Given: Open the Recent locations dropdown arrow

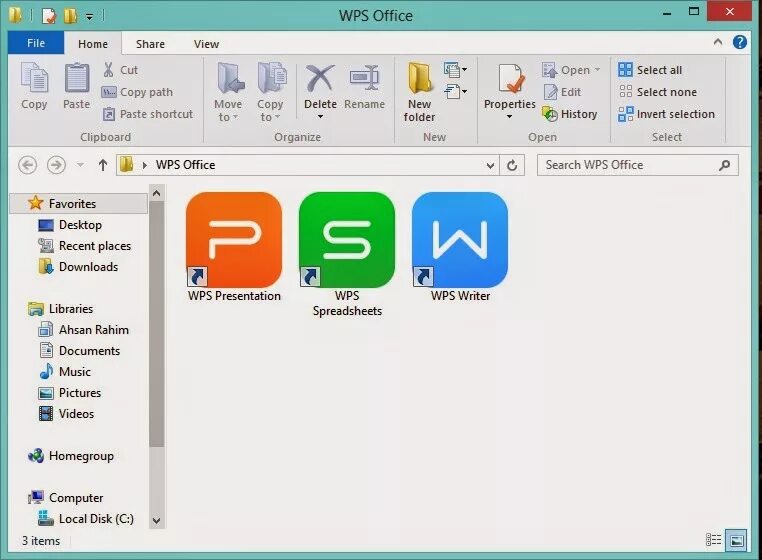Looking at the screenshot, I should coord(81,165).
